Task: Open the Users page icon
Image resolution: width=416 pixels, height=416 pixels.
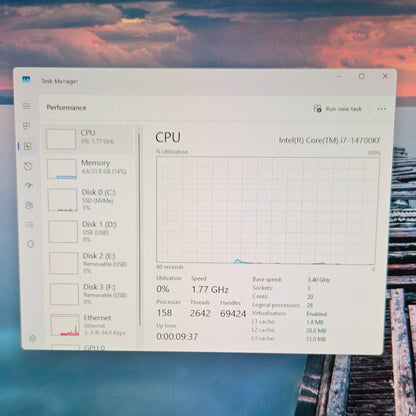Action: click(29, 205)
